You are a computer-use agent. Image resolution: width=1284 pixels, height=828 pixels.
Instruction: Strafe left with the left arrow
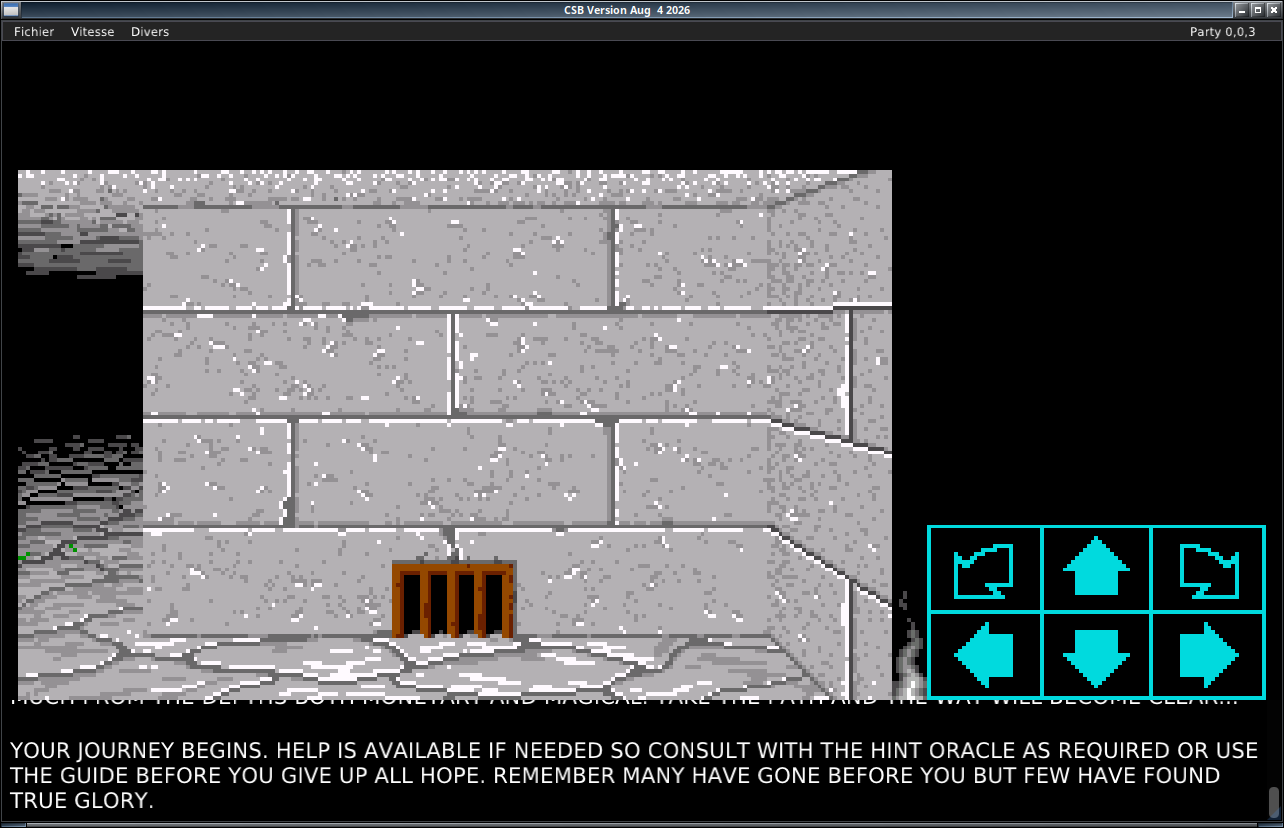point(985,655)
